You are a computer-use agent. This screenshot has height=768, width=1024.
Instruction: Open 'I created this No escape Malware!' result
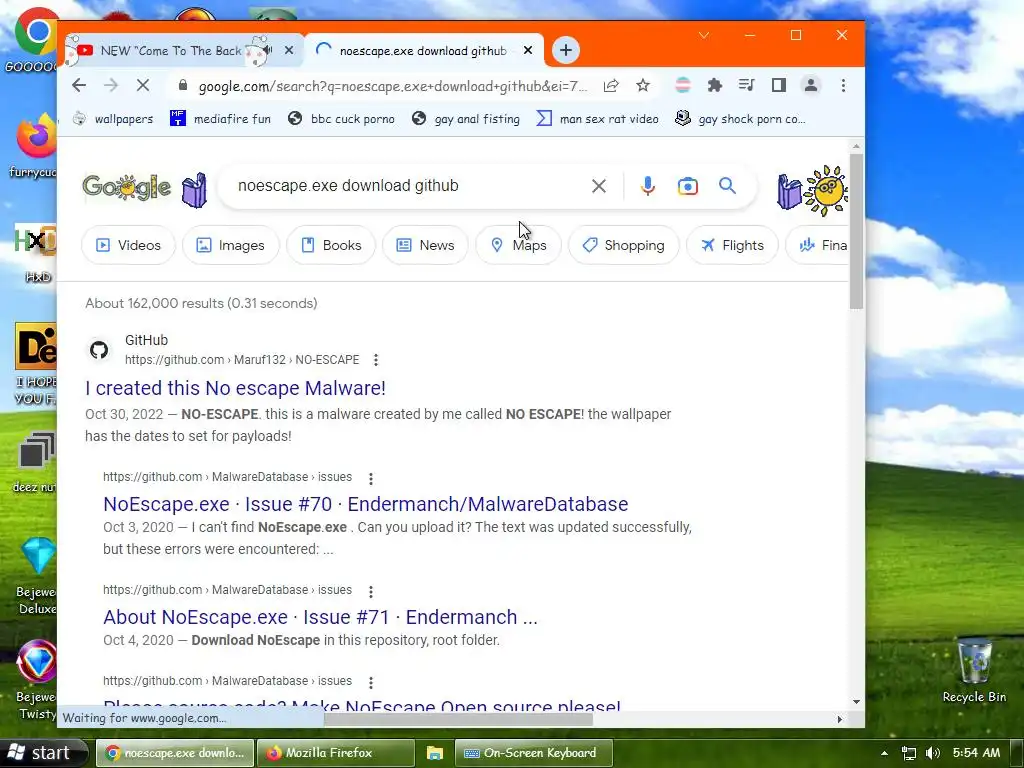[x=235, y=388]
